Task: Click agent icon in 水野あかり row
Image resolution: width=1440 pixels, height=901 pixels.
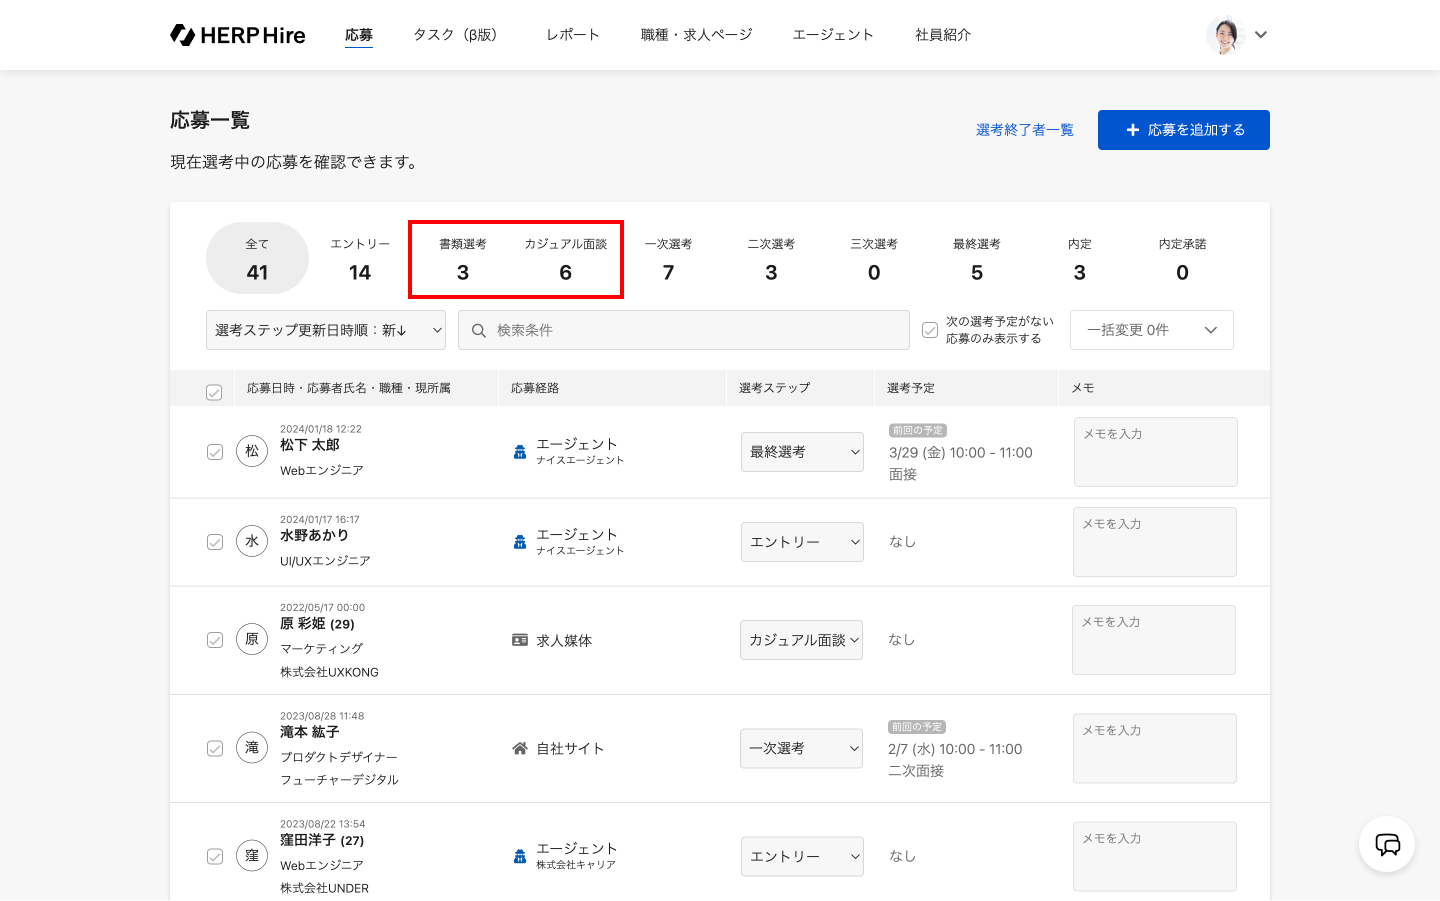Action: pyautogui.click(x=520, y=542)
